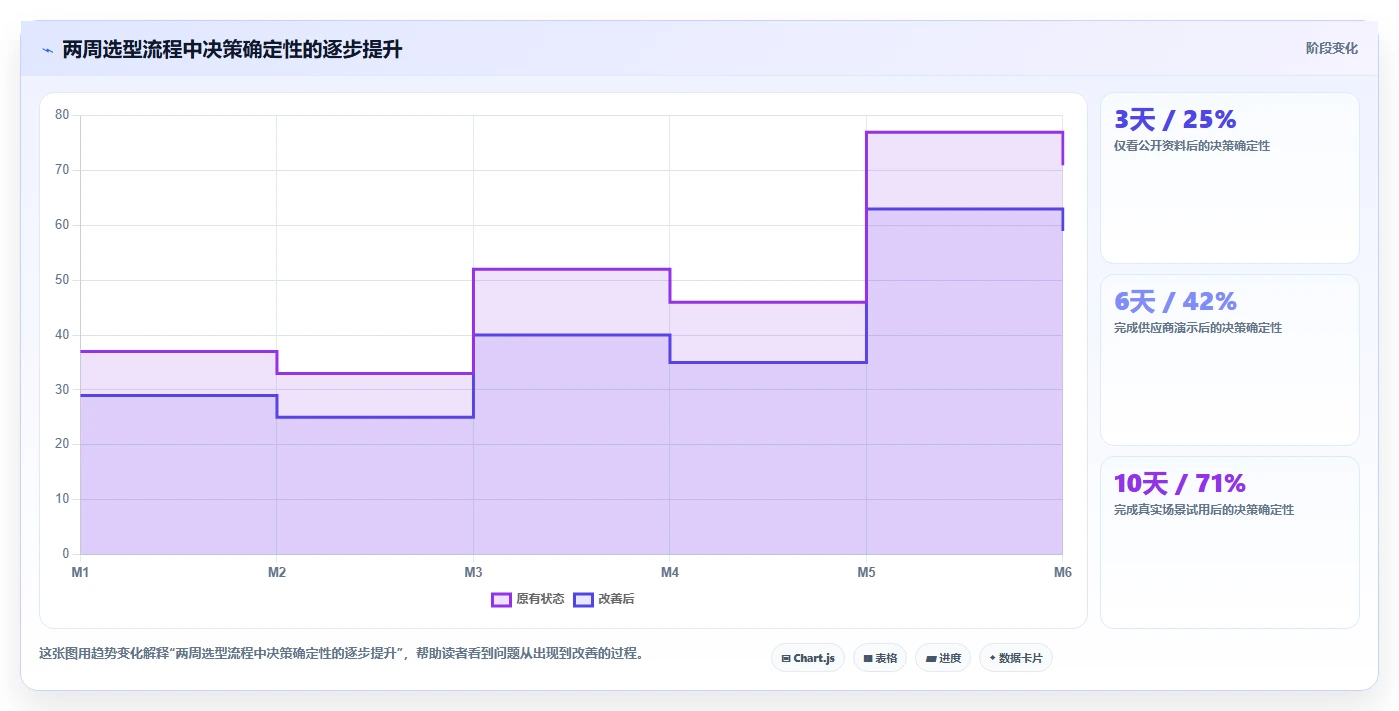
Task: Click the 80 y-axis tick label
Action: tap(62, 115)
